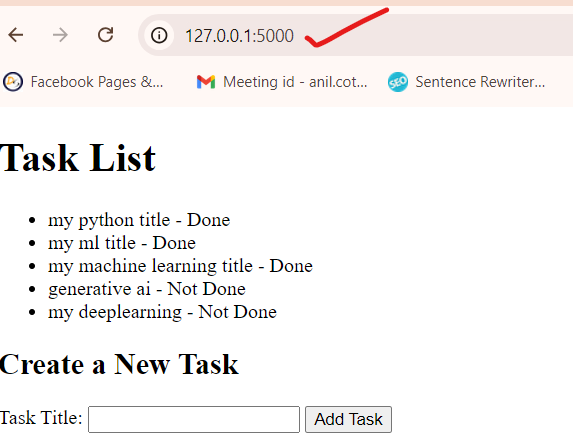This screenshot has width=573, height=445.
Task: Click the Gmail Meeting id bookmark icon
Action: tap(206, 82)
